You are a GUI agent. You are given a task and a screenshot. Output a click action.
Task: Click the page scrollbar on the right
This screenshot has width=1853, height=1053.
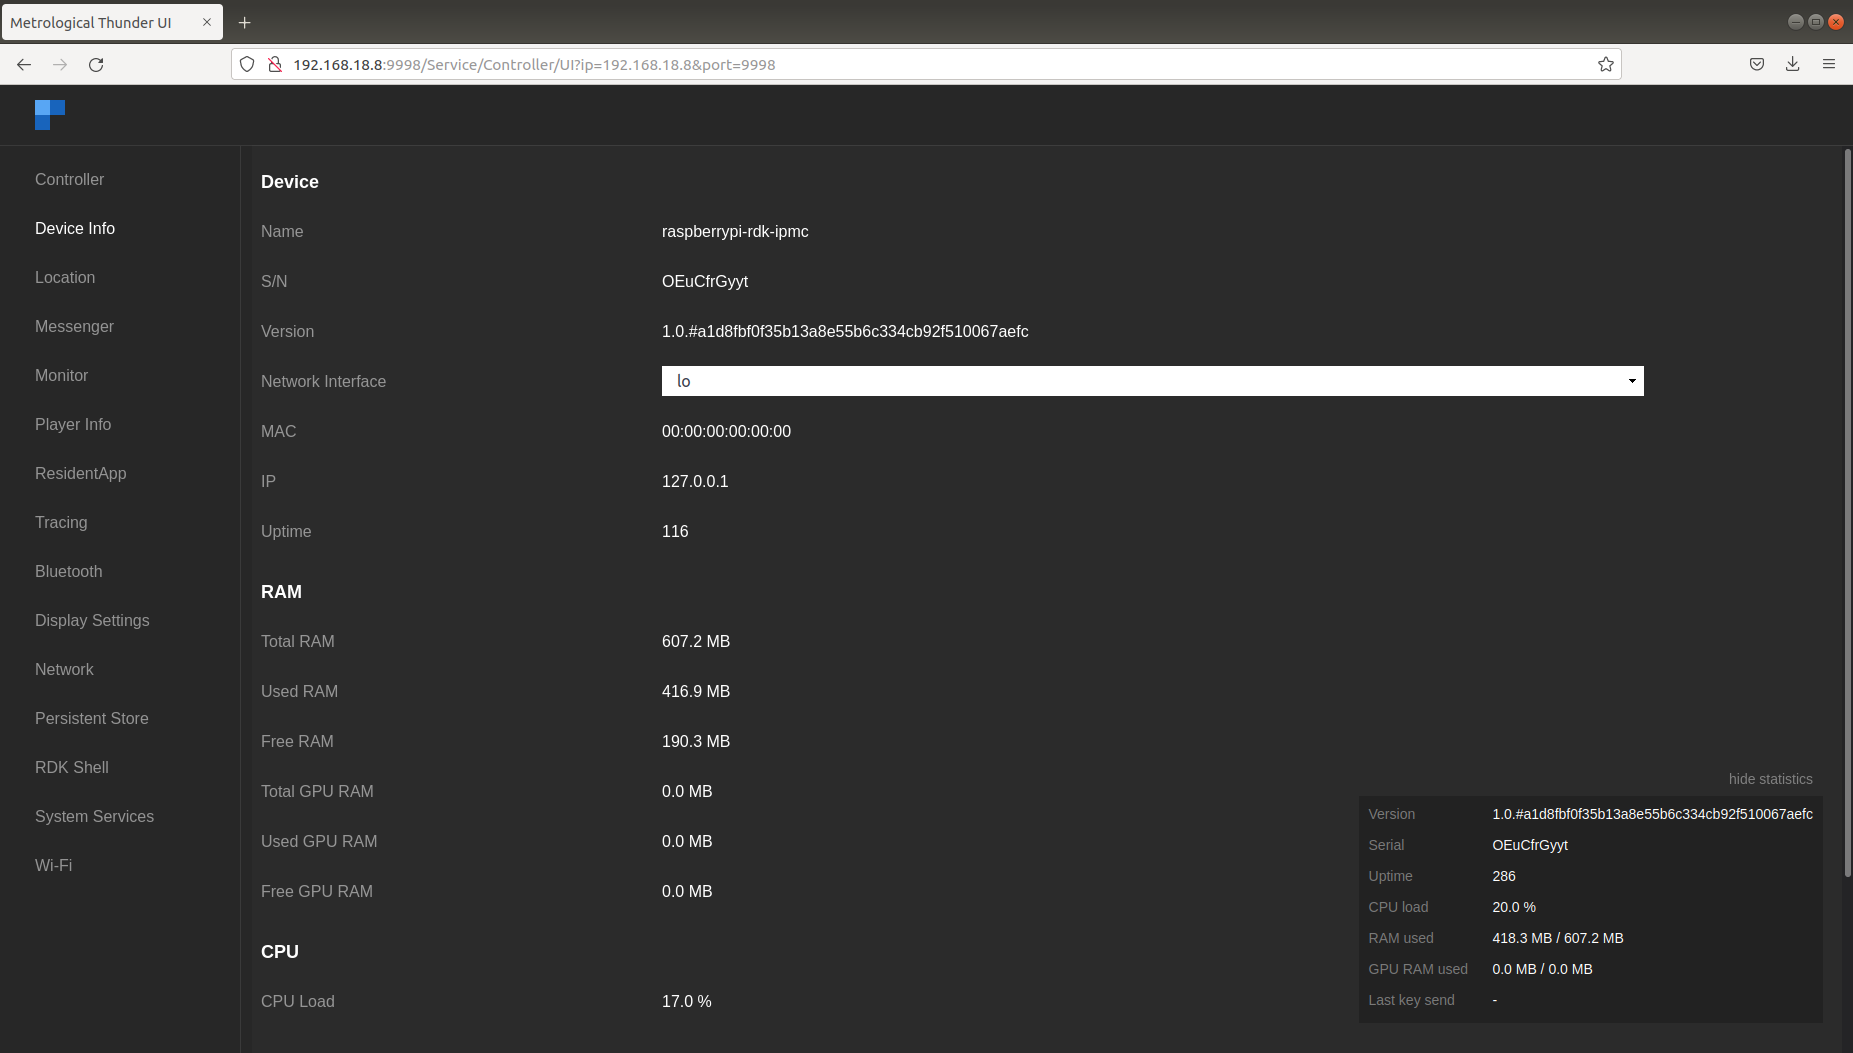tap(1845, 500)
